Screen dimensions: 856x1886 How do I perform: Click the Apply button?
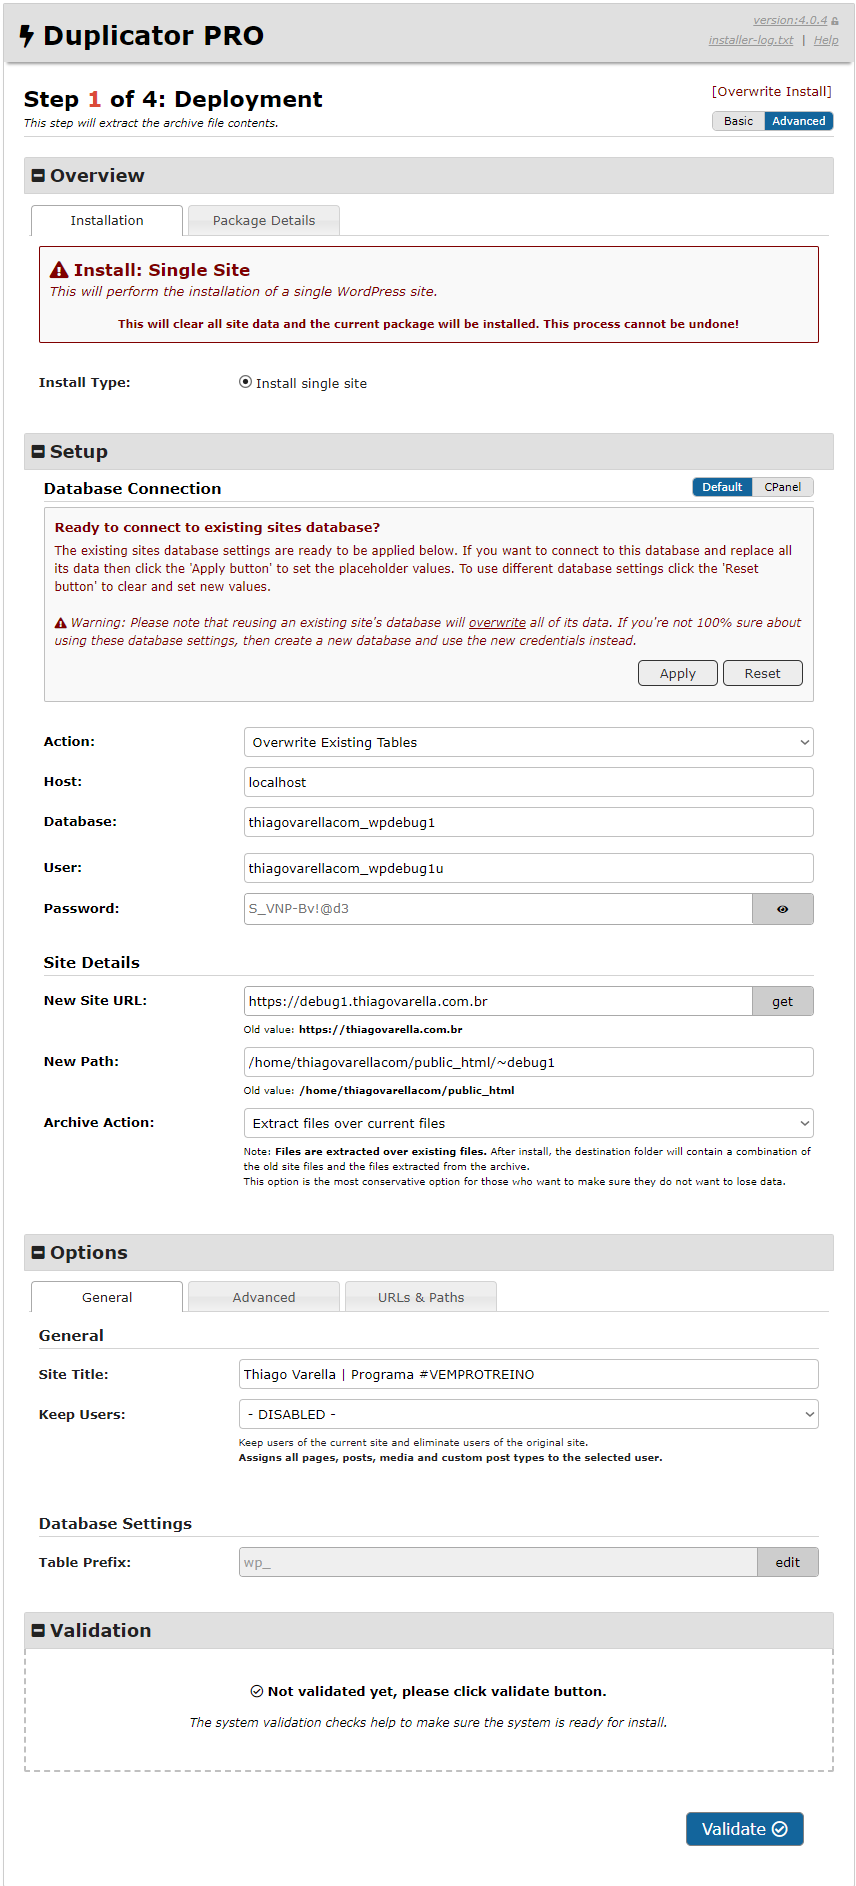(x=677, y=674)
